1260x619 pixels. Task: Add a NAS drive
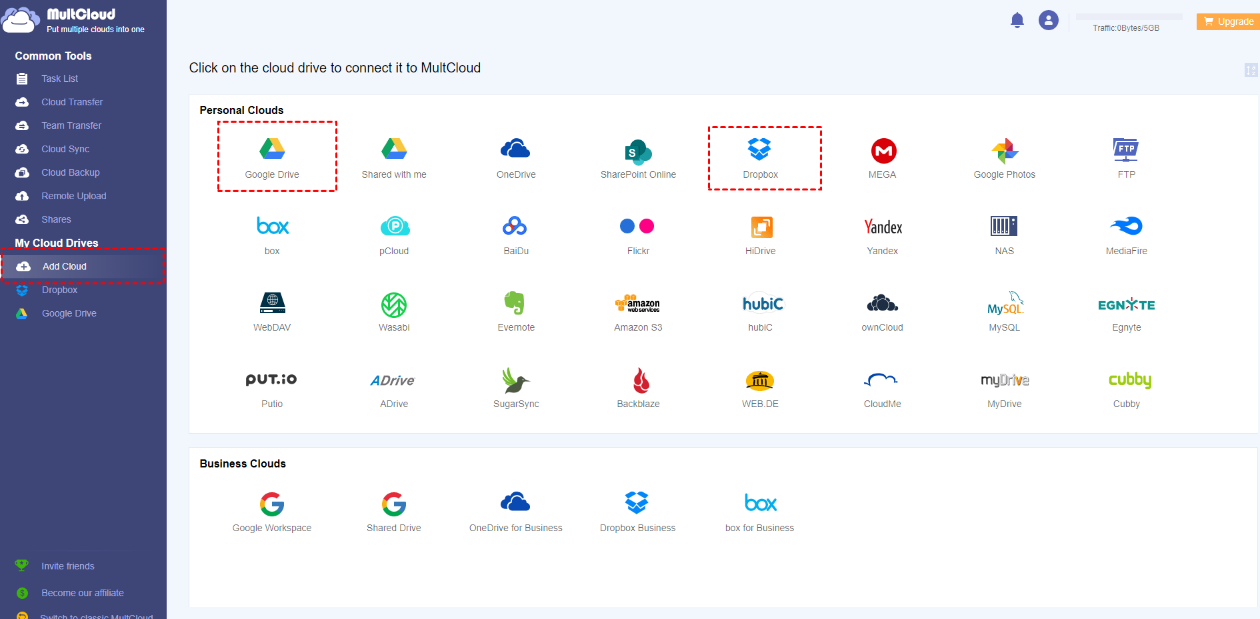click(x=1005, y=236)
